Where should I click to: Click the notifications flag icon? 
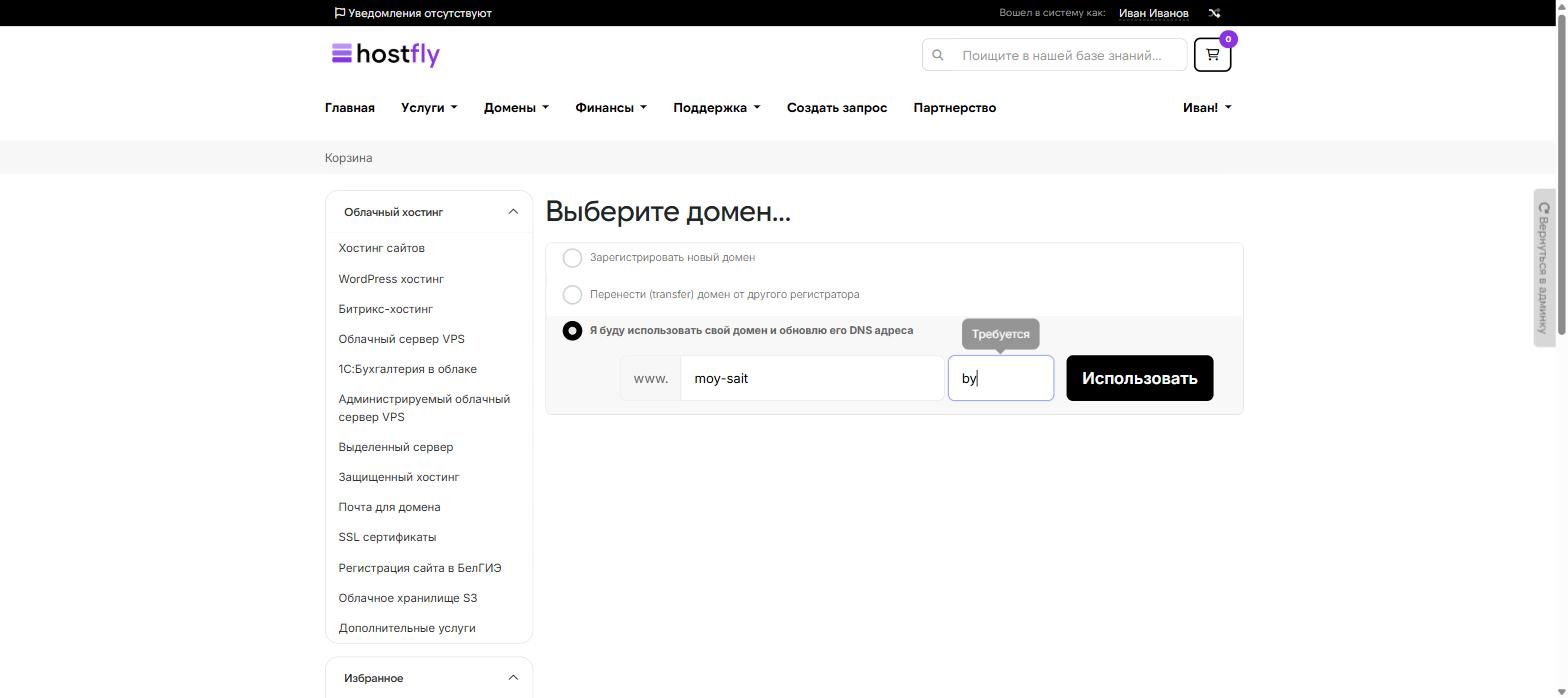pos(340,13)
